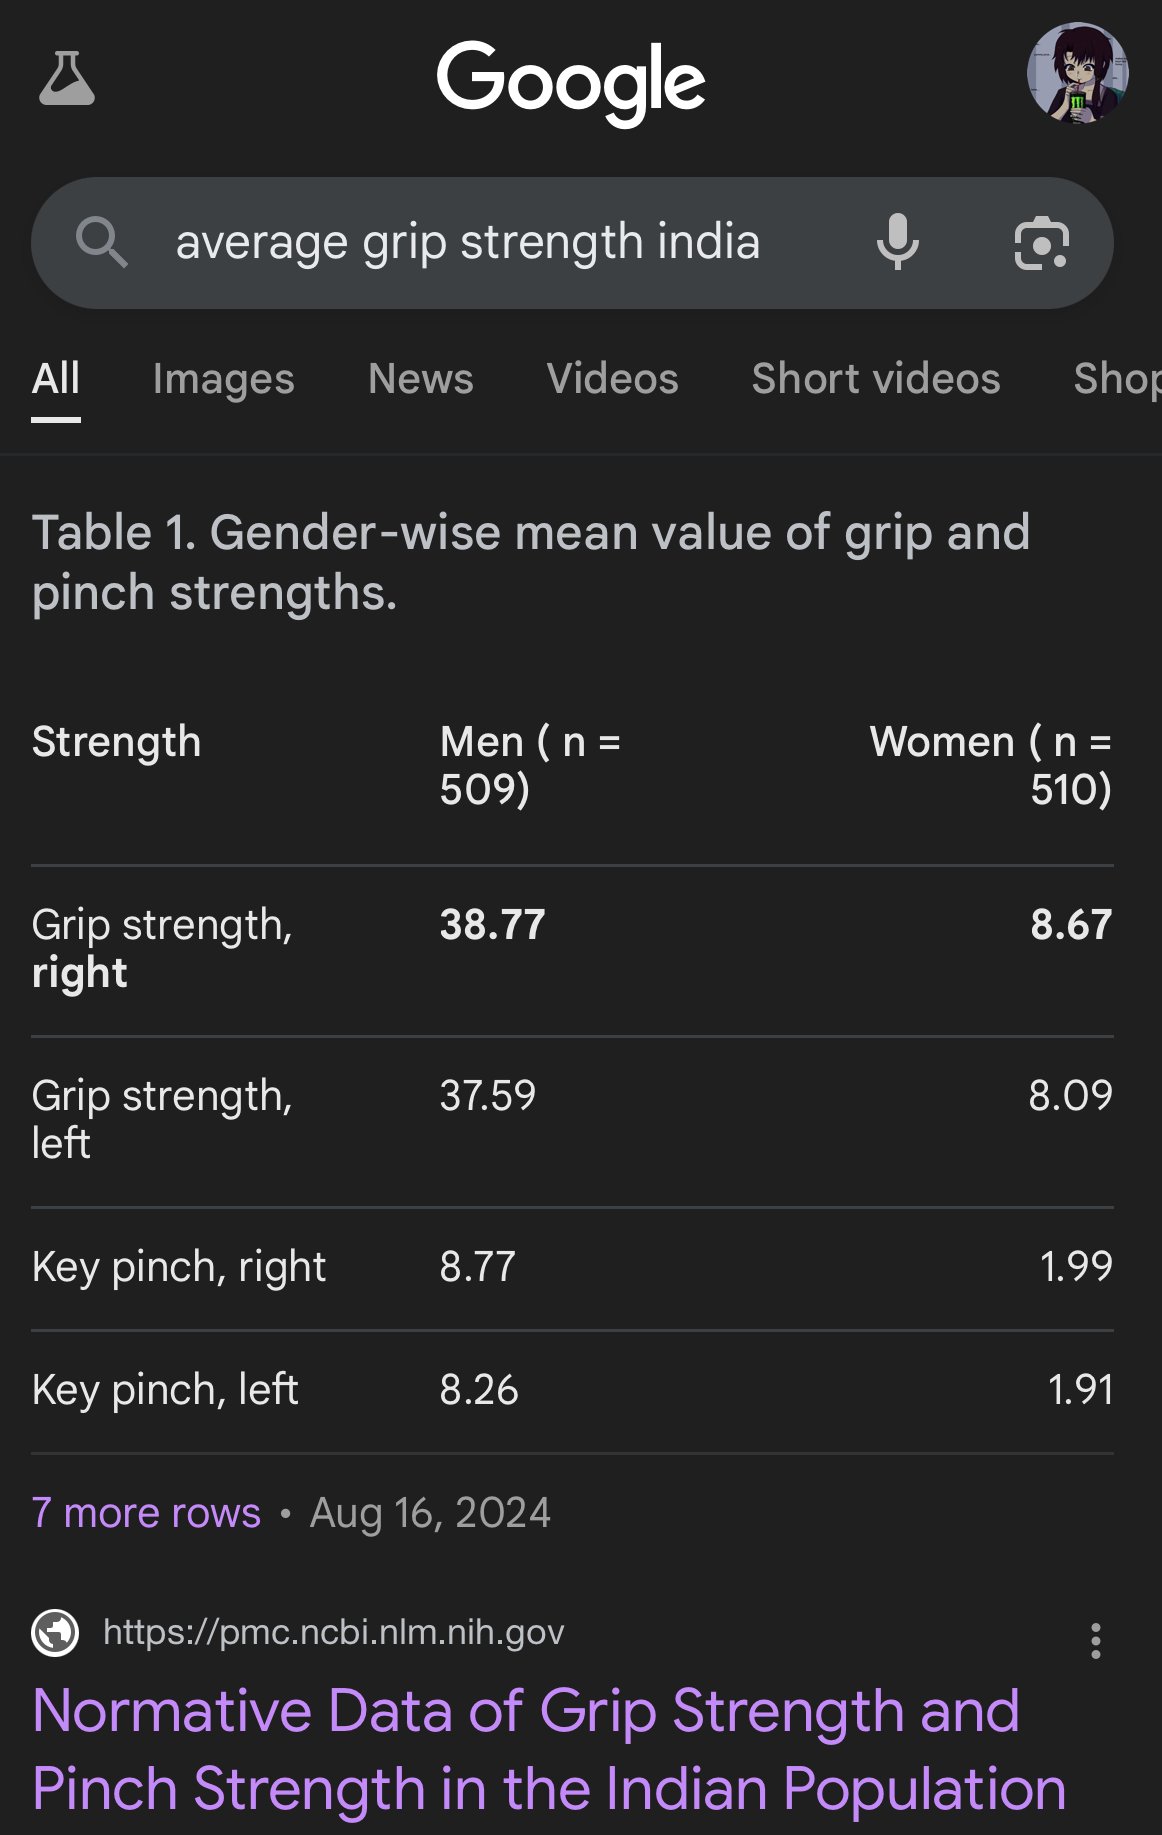Open Google Lens camera search
Image resolution: width=1162 pixels, height=1835 pixels.
click(x=1041, y=243)
